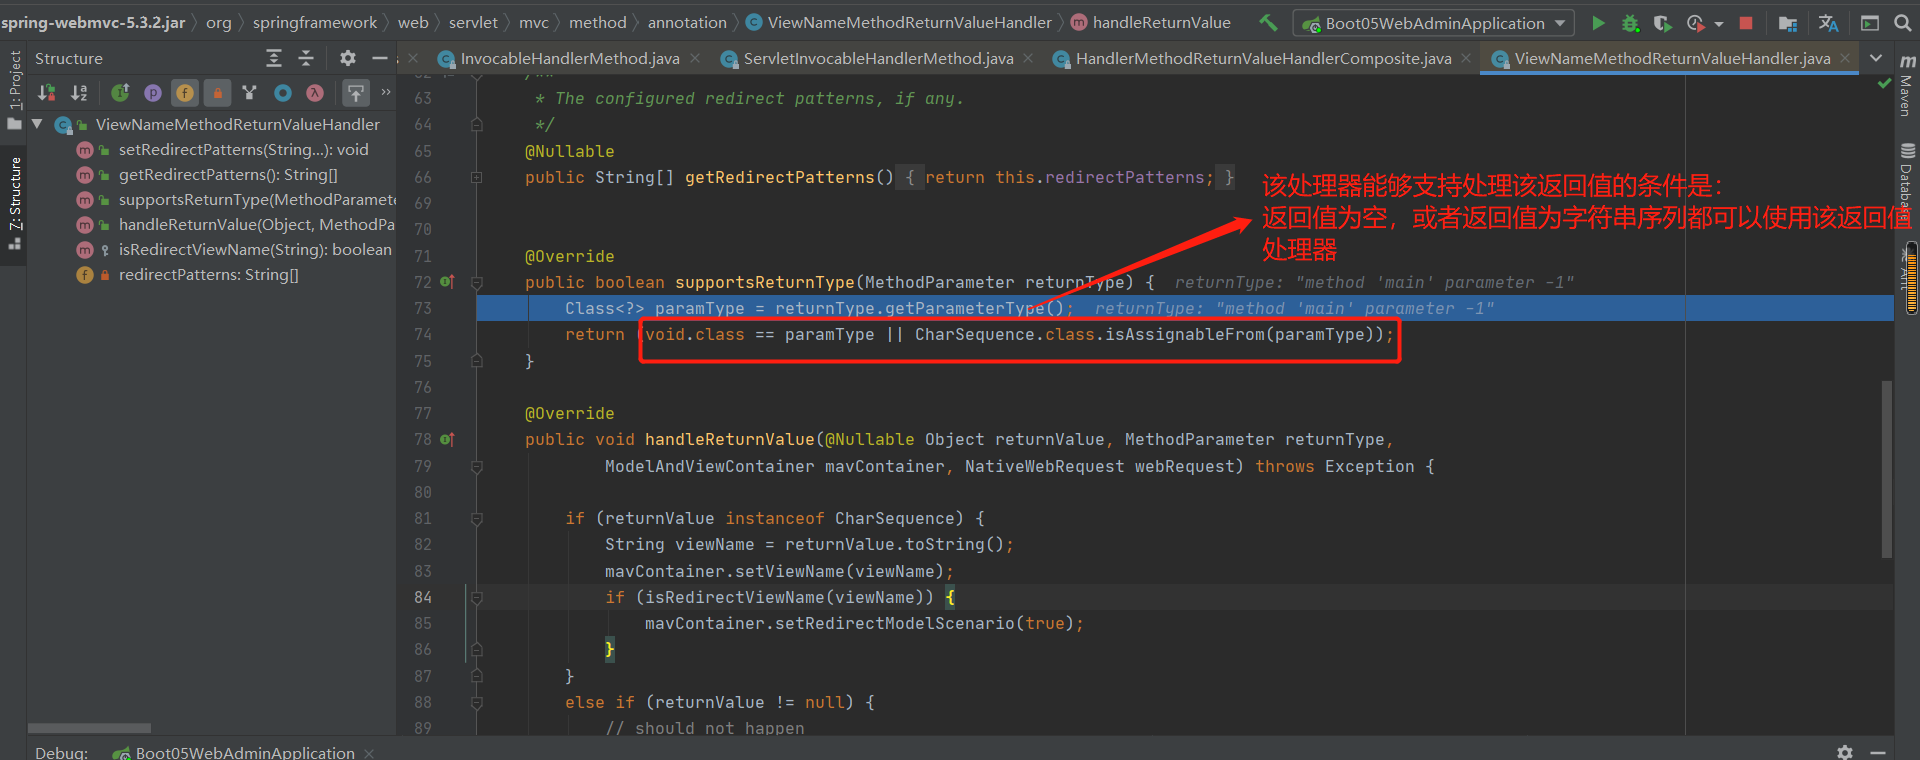Select supportsReturnType in Structure tree
Image resolution: width=1920 pixels, height=760 pixels.
tap(257, 199)
